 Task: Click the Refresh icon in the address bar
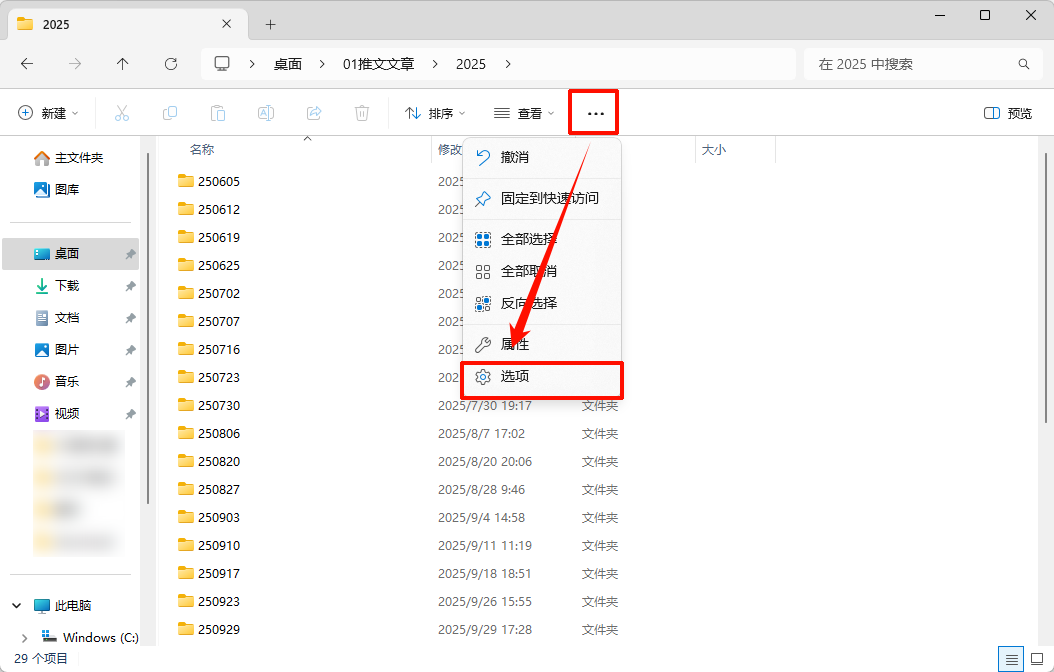click(171, 63)
